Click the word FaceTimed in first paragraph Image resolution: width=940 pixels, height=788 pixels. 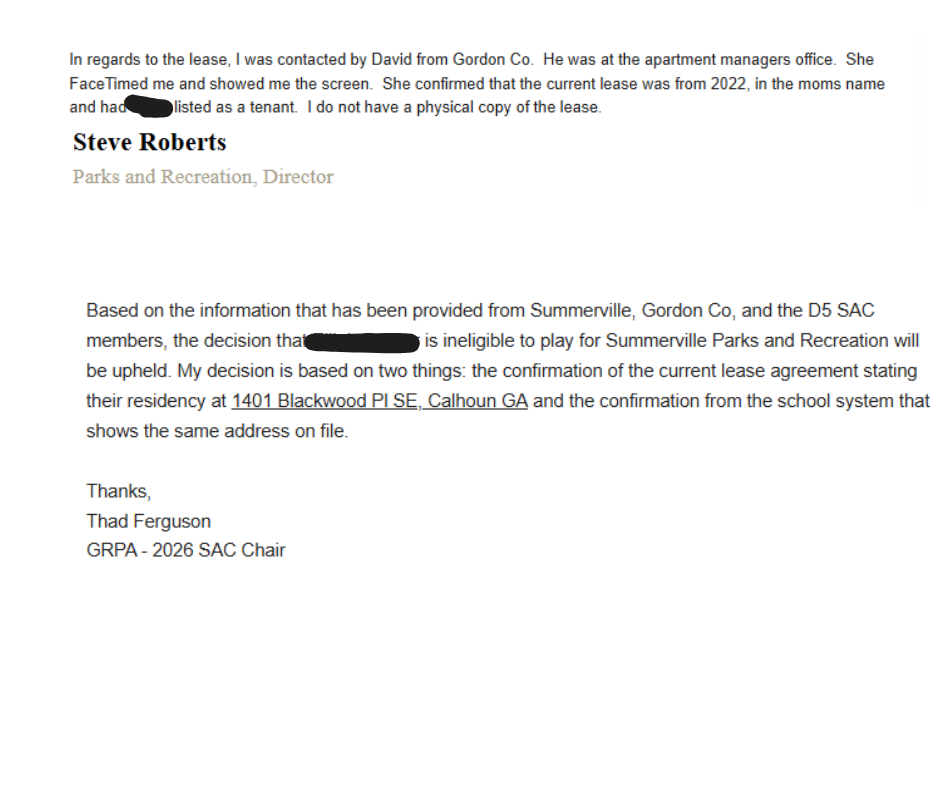click(x=109, y=84)
